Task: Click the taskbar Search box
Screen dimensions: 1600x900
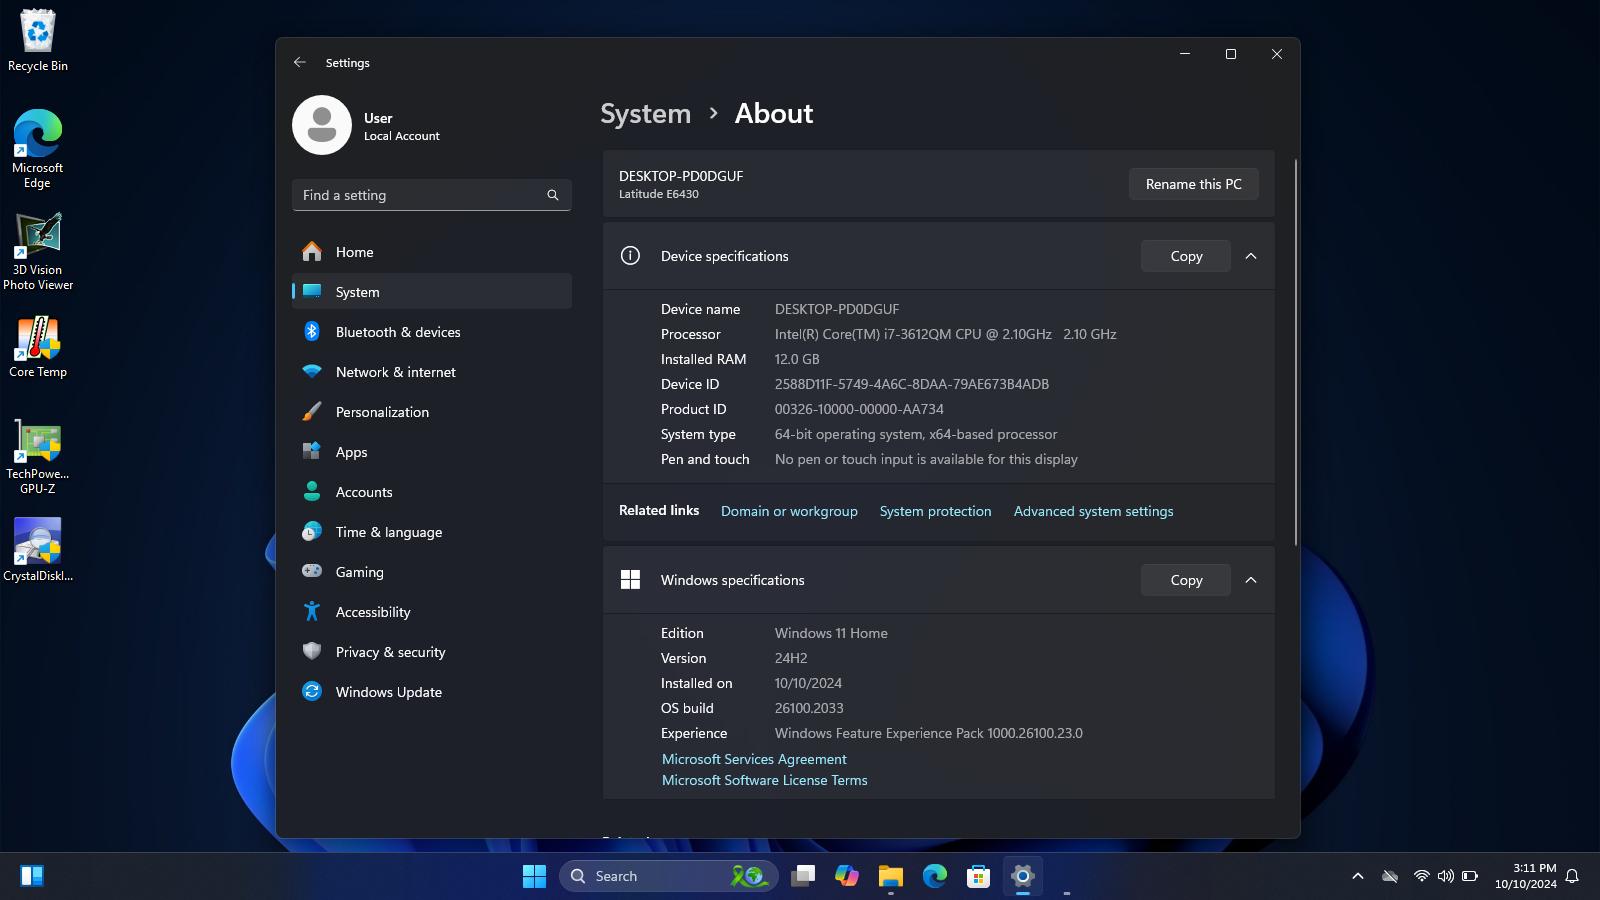Action: pos(668,876)
